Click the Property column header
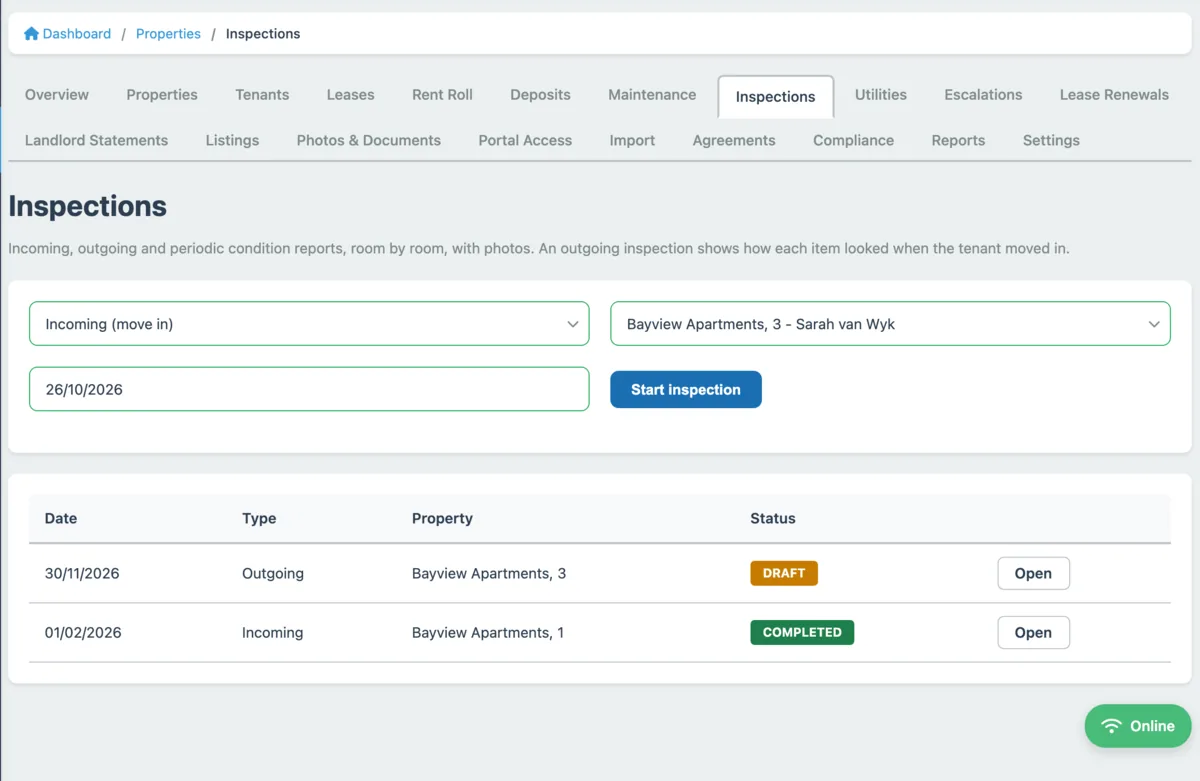Screen dimensions: 1200x781 [442, 519]
